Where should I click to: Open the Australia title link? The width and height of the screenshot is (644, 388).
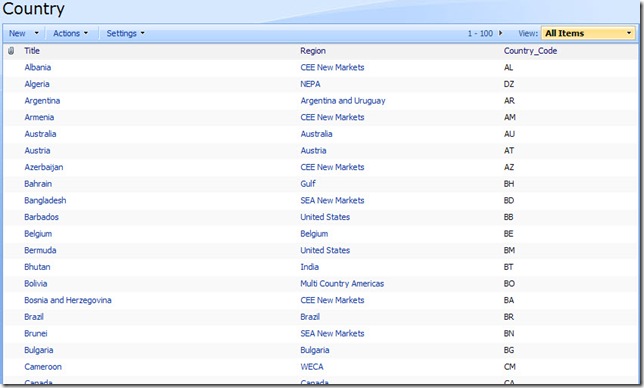click(x=40, y=134)
